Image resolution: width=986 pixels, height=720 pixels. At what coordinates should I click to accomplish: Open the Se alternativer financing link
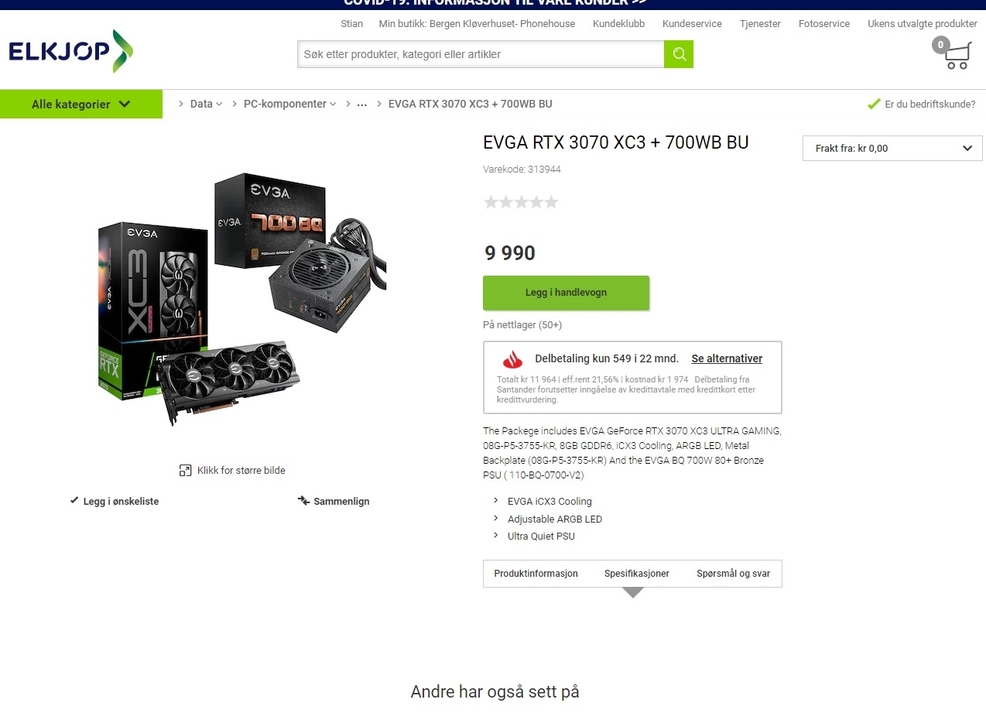(727, 358)
